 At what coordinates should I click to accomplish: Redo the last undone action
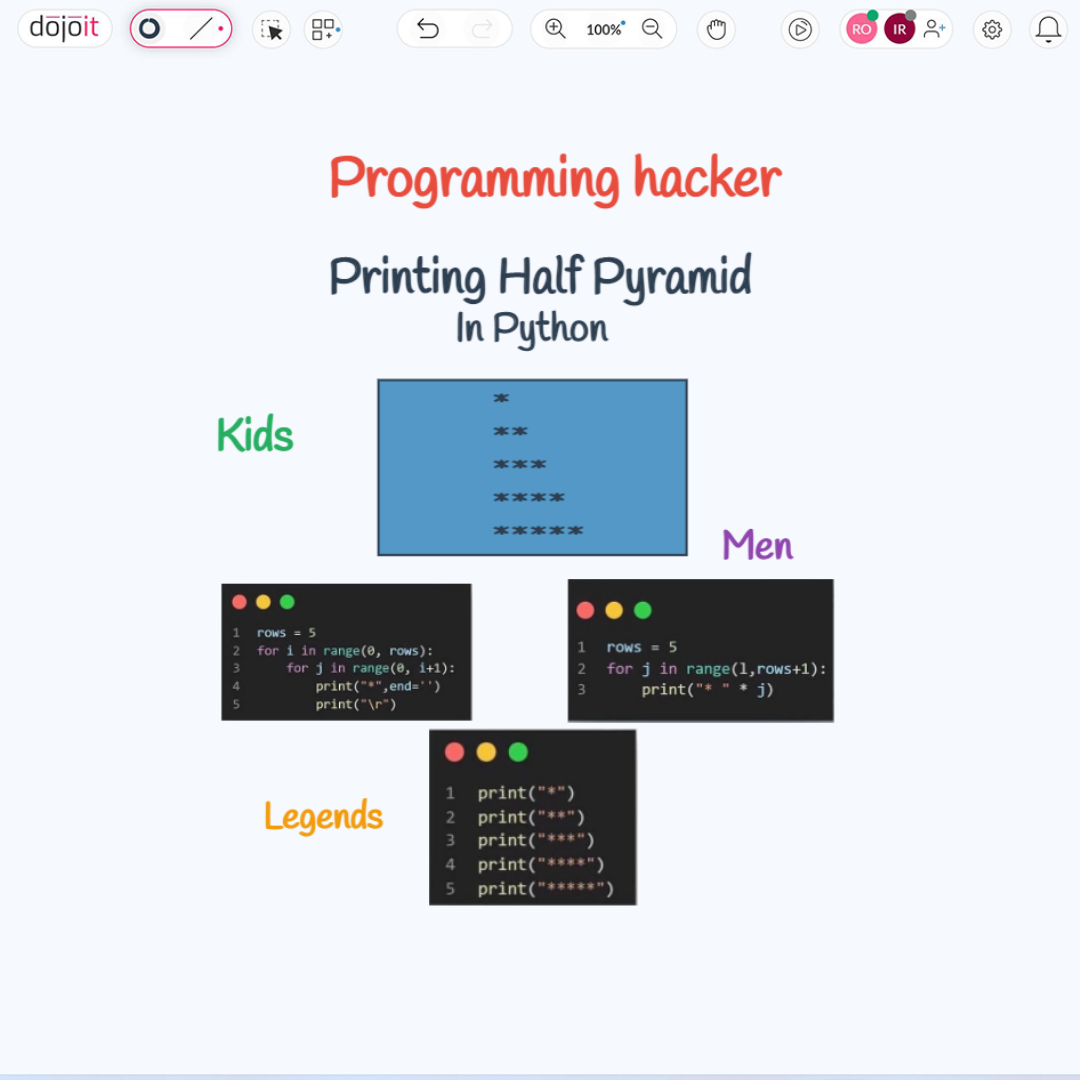pyautogui.click(x=482, y=29)
